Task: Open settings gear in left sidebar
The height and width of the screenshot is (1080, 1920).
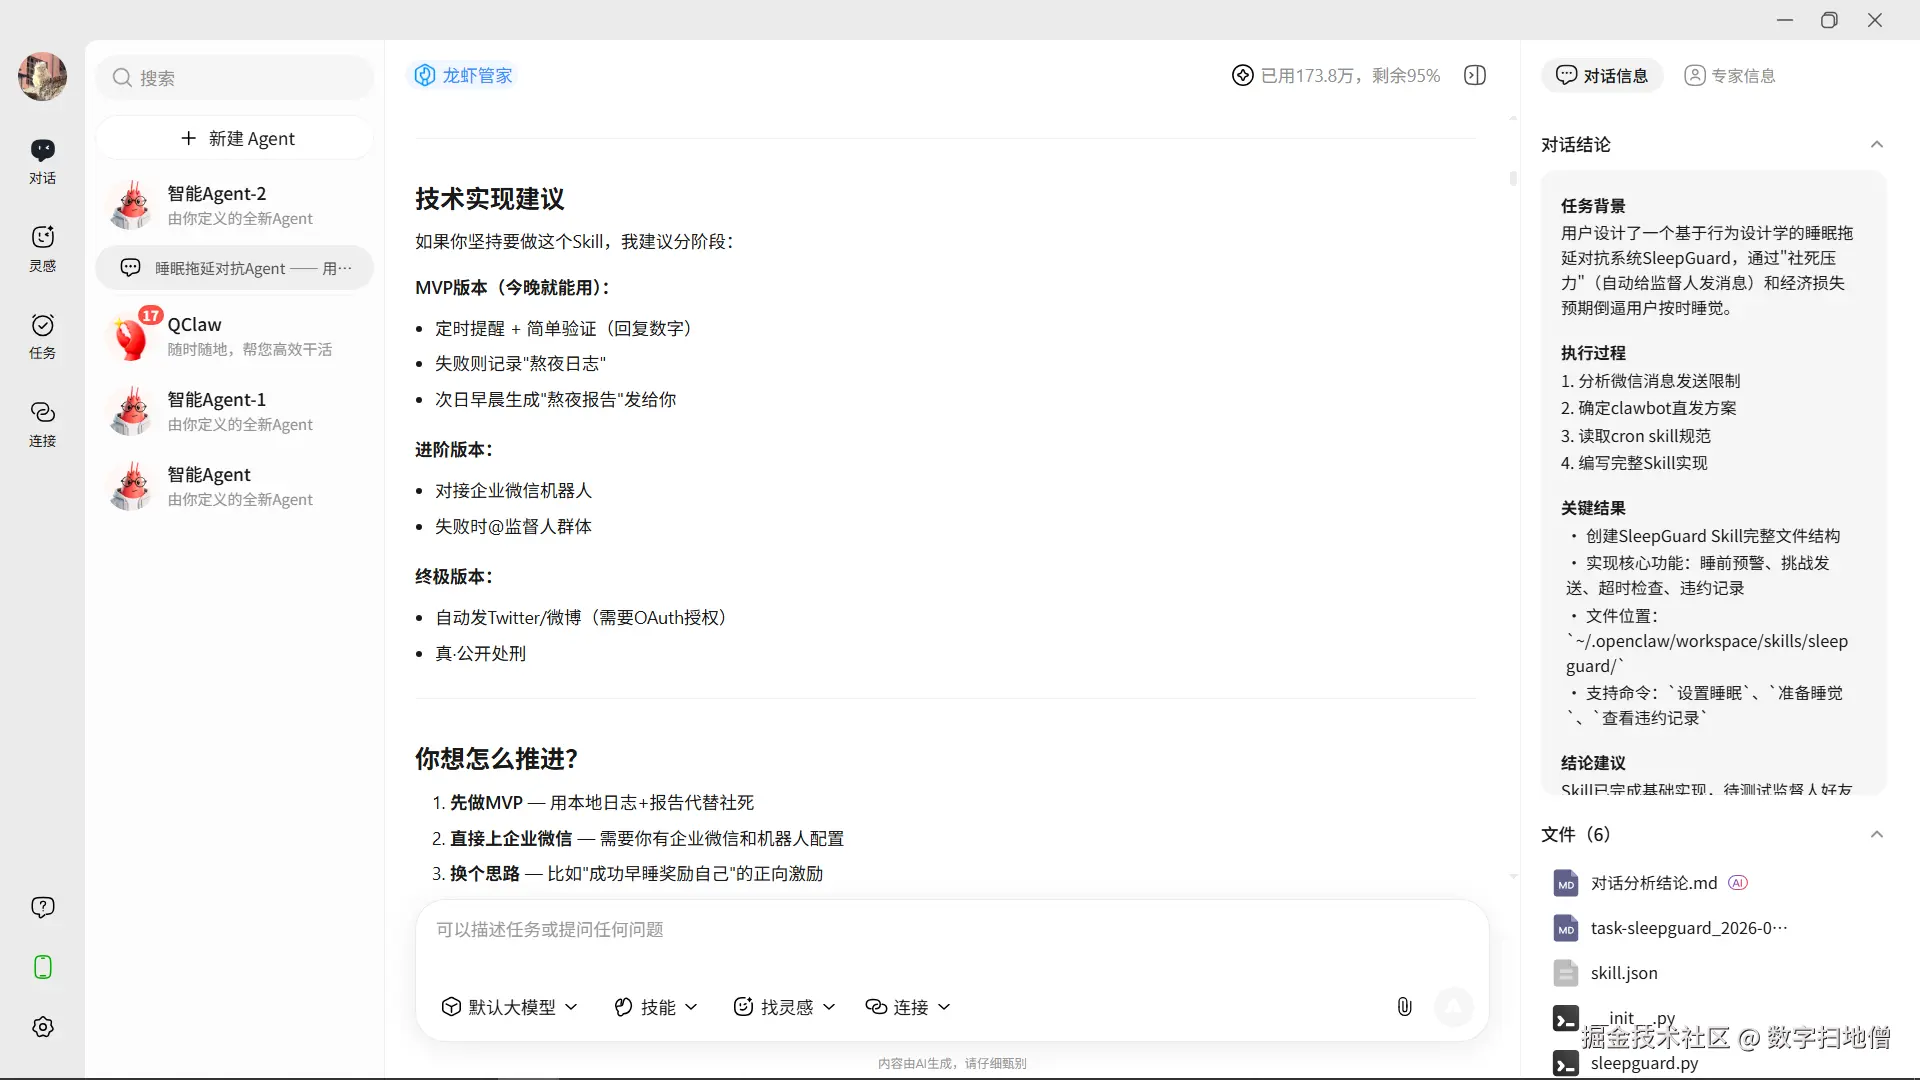Action: pos(42,1027)
